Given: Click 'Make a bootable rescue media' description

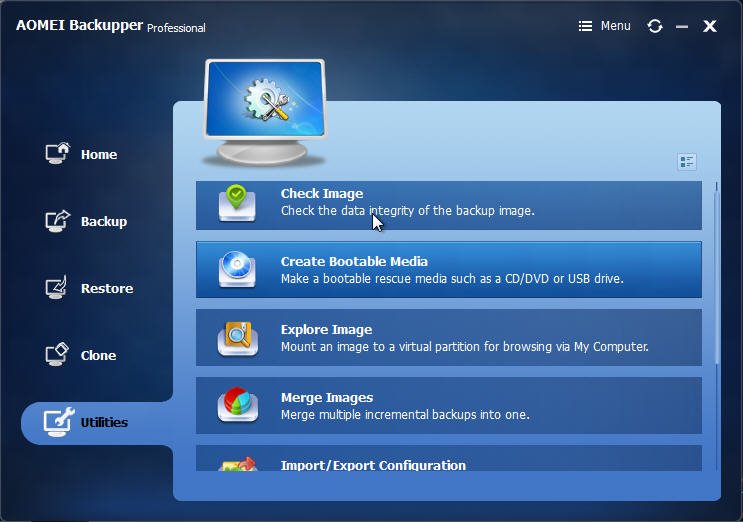Looking at the screenshot, I should (452, 279).
